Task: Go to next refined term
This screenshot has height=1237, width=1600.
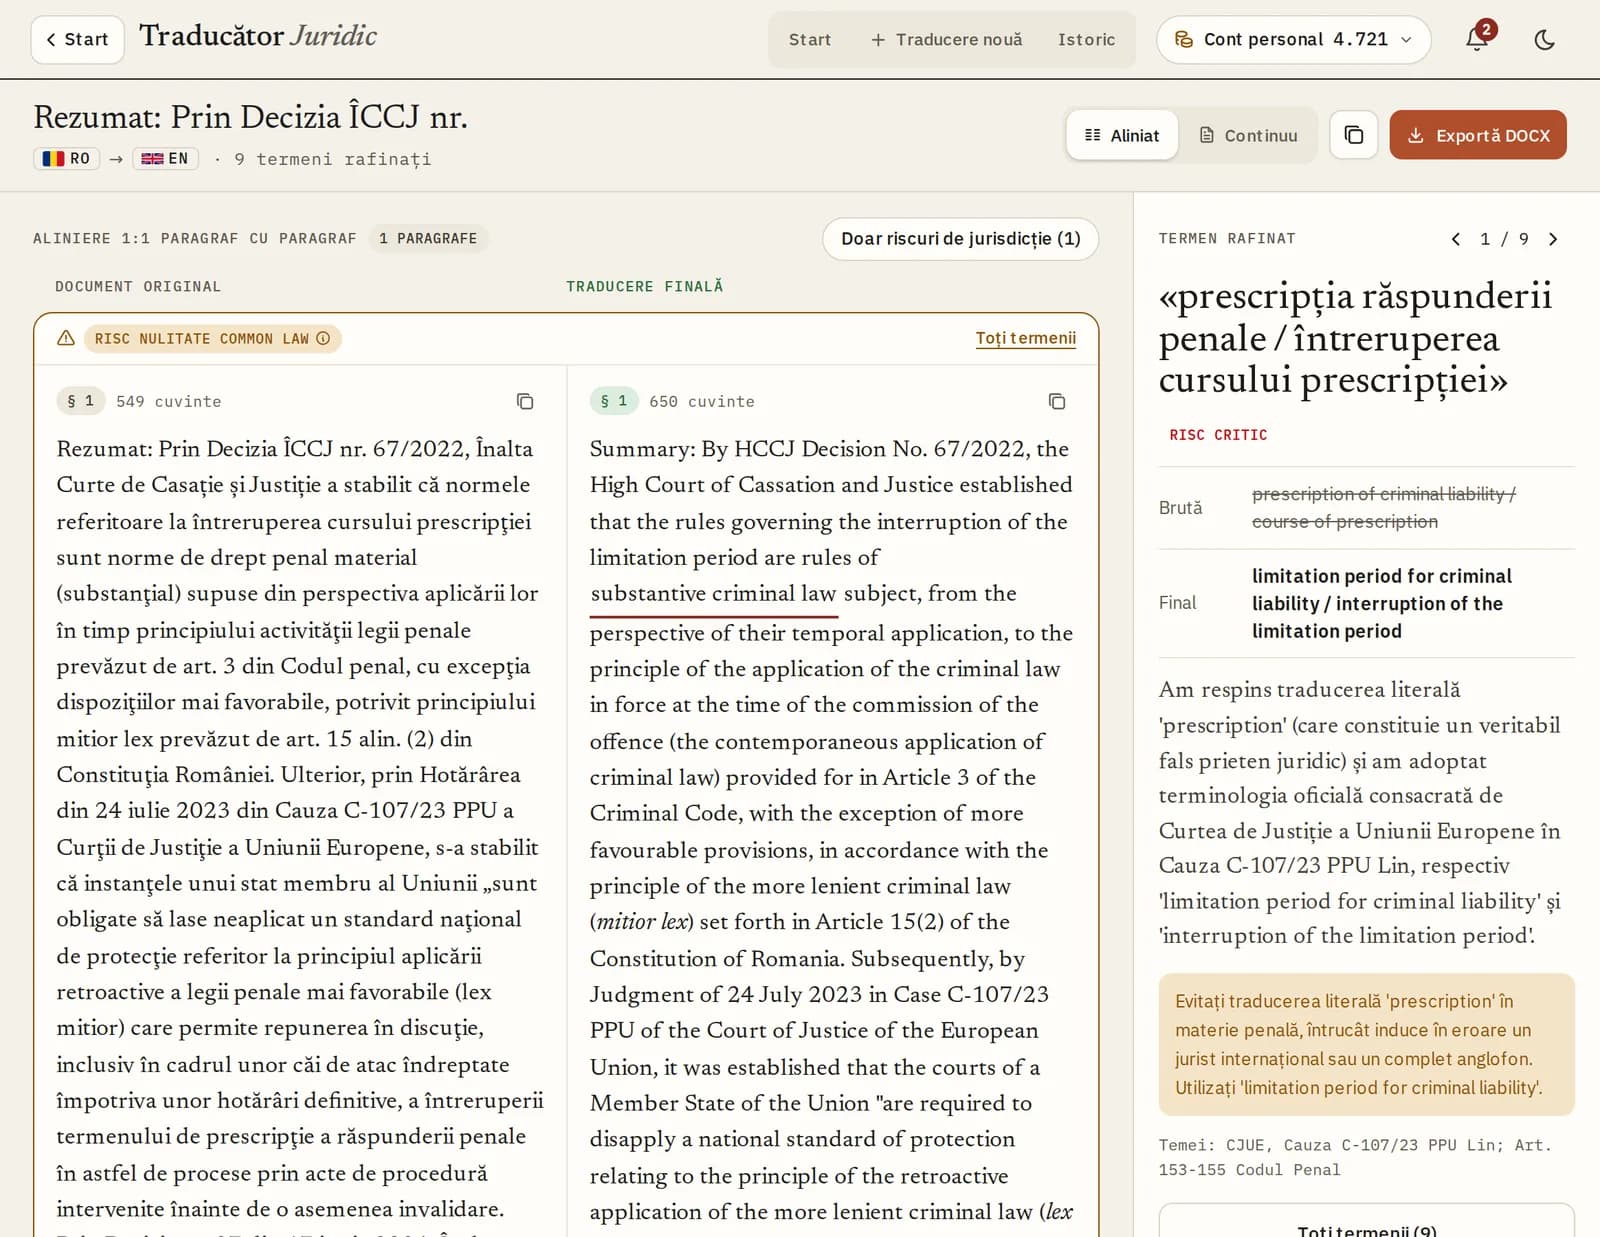Action: click(1553, 239)
